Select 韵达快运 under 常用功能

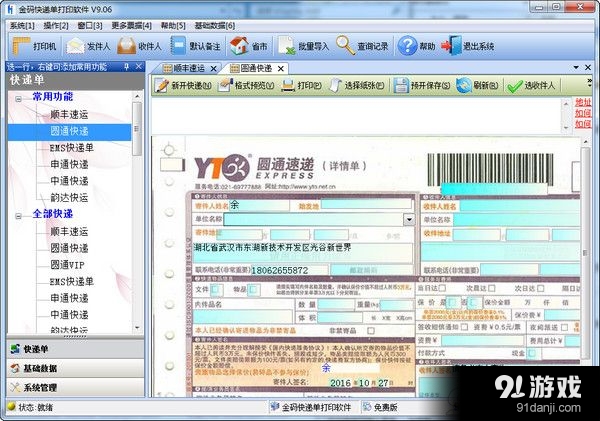[x=69, y=197]
